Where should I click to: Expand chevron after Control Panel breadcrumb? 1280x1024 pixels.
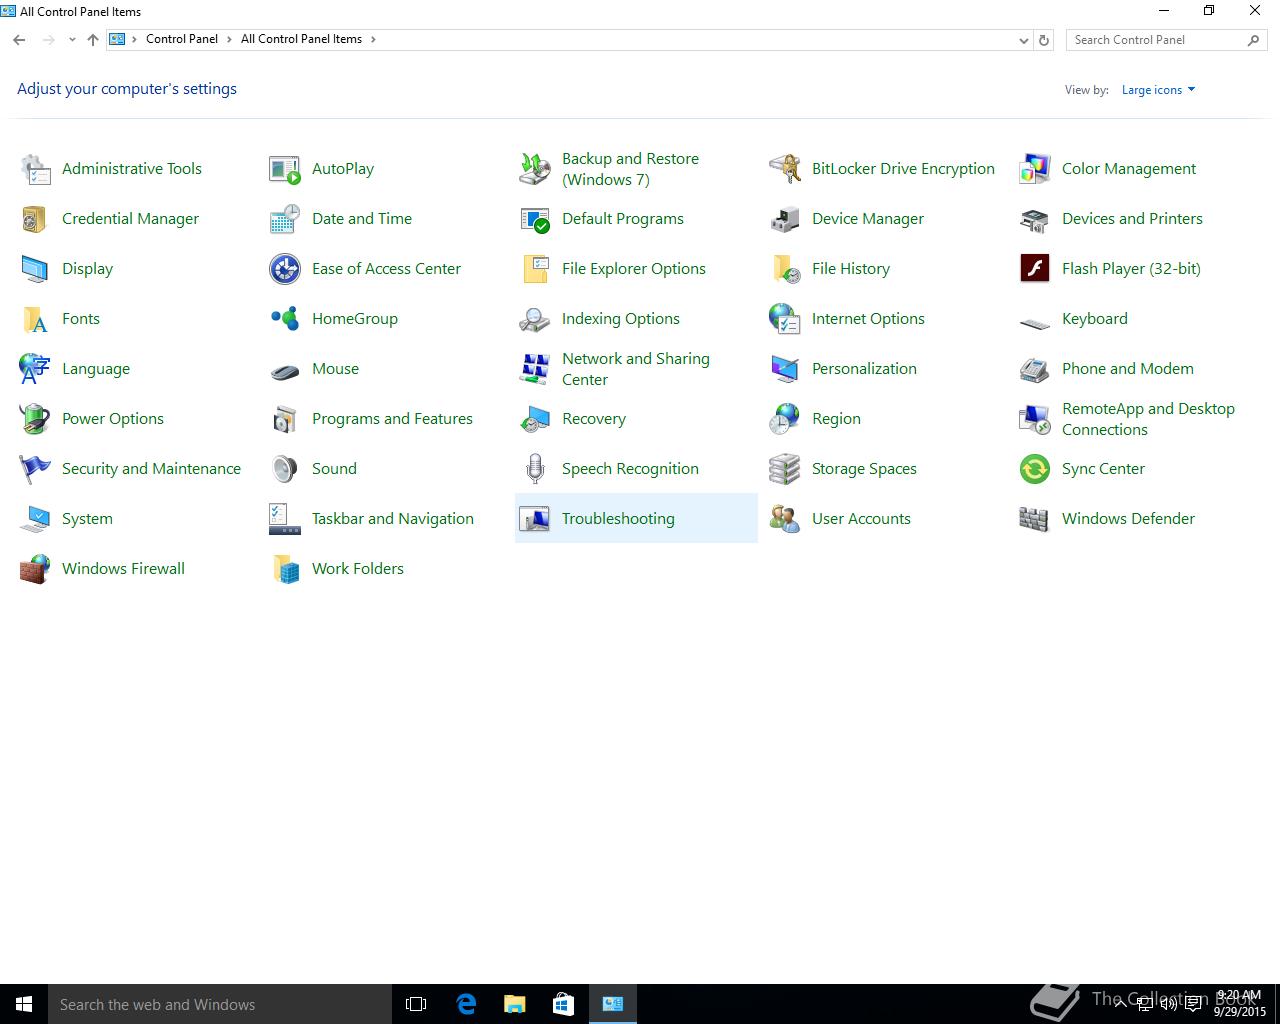(x=229, y=39)
